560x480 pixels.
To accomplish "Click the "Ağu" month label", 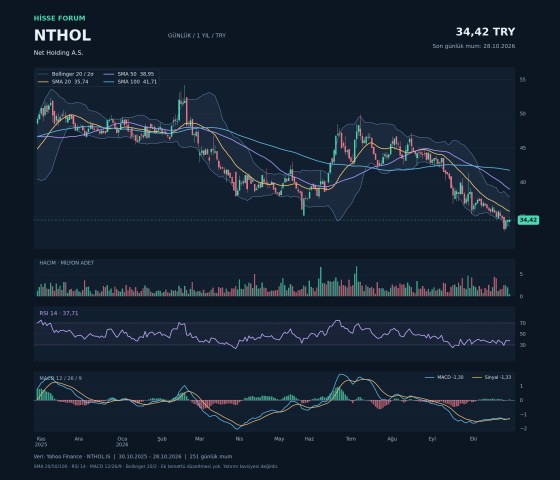I will [392, 439].
